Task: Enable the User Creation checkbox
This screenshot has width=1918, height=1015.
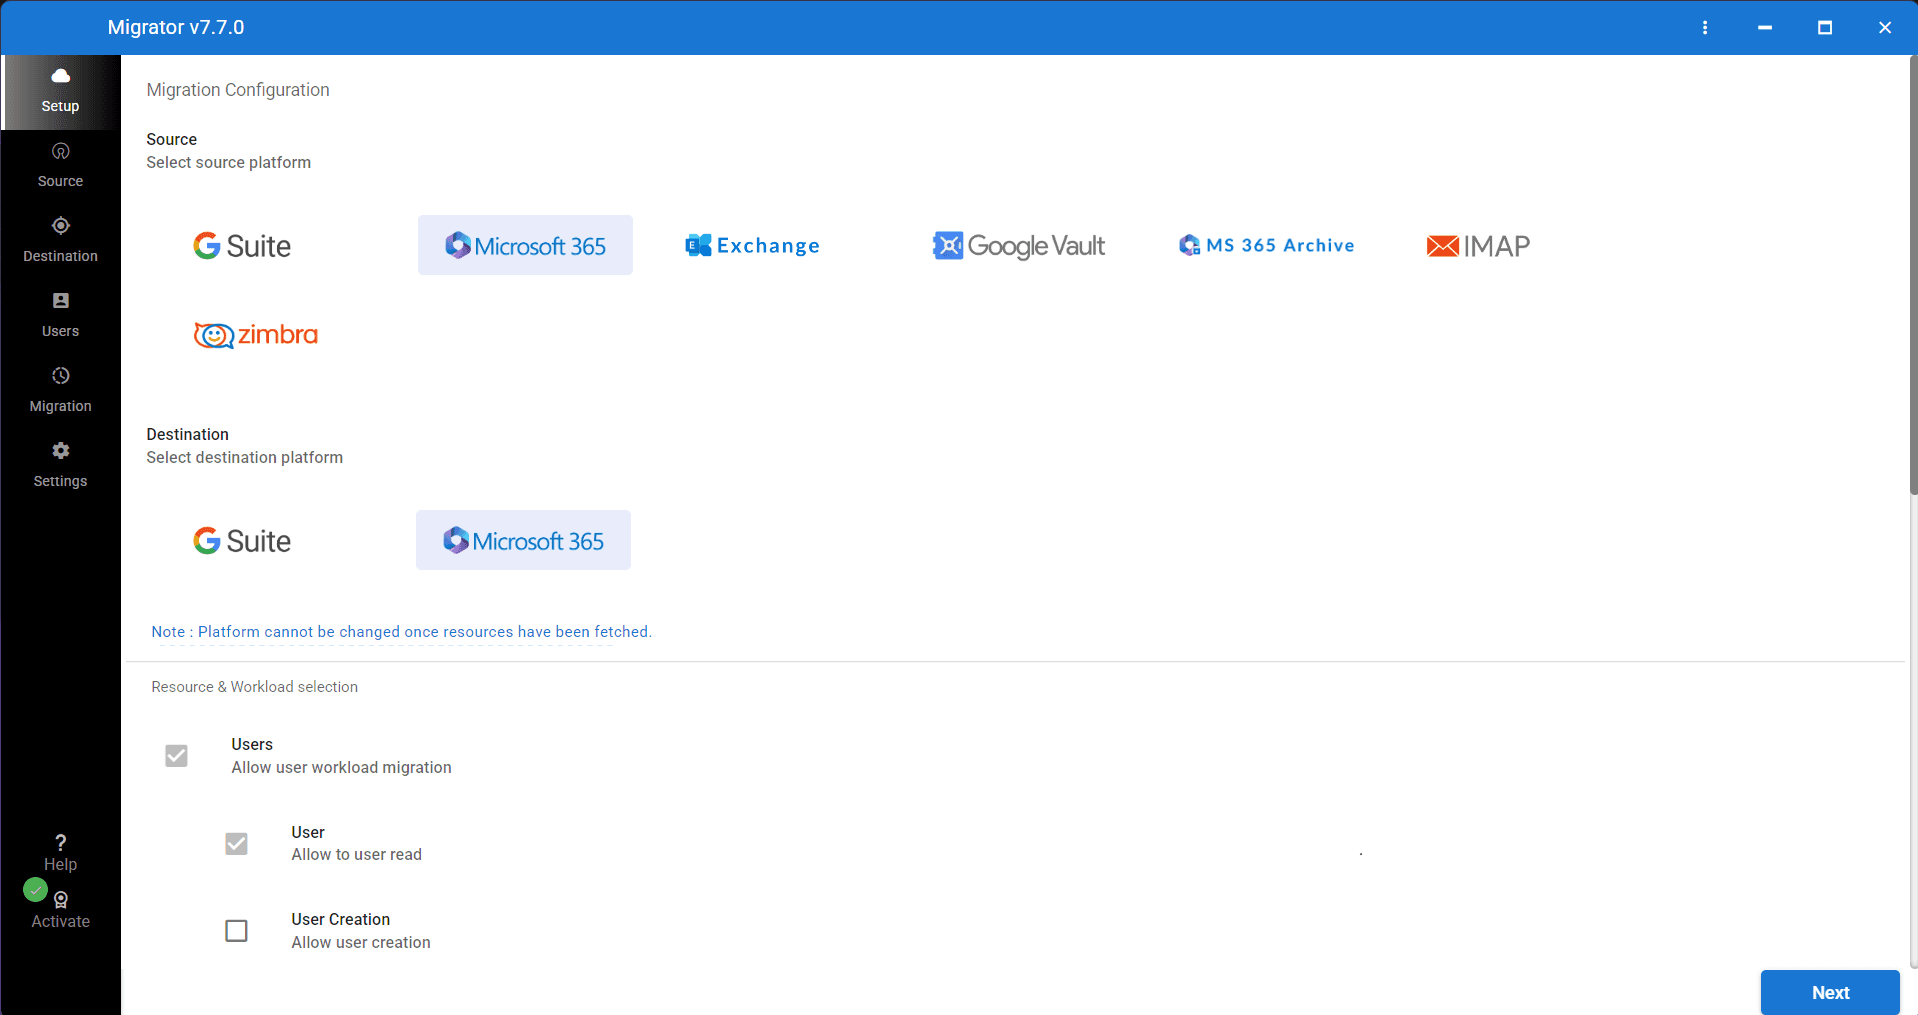Action: pyautogui.click(x=236, y=930)
